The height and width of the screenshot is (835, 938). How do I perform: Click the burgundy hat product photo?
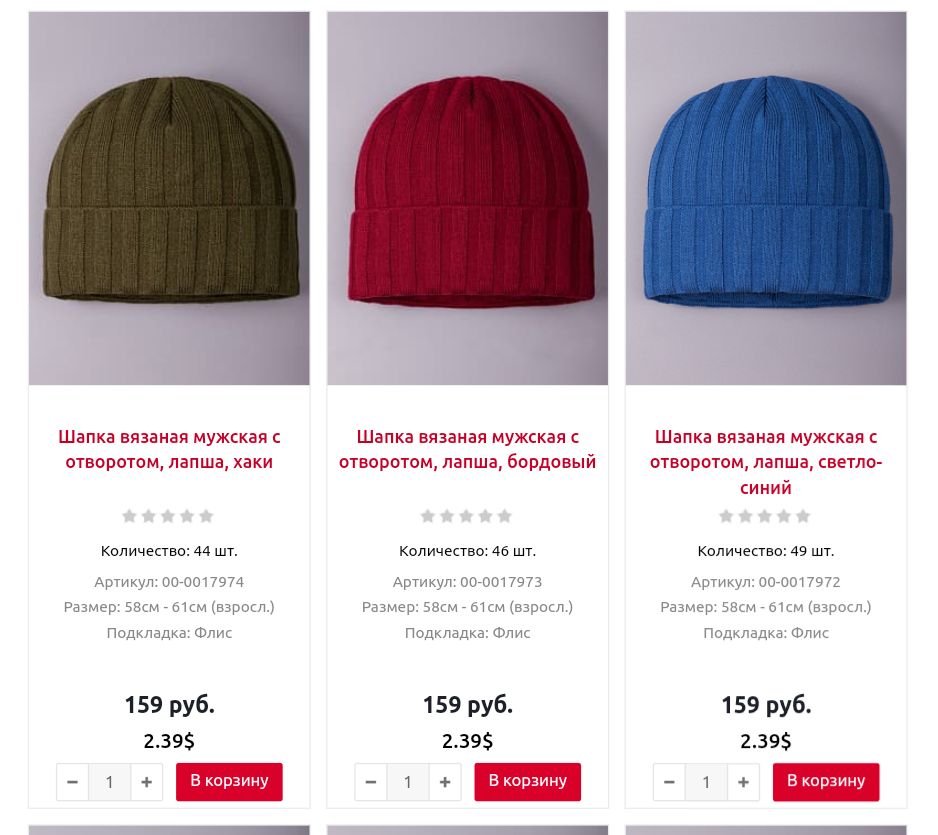[x=468, y=198]
